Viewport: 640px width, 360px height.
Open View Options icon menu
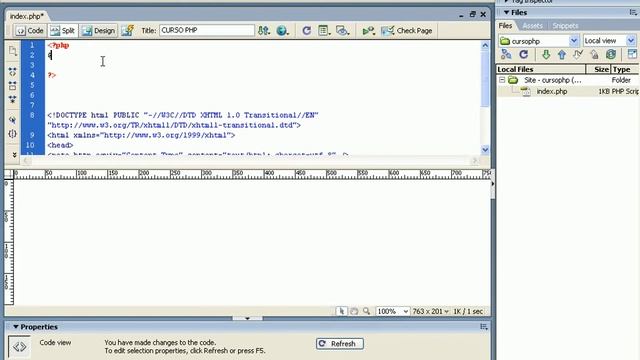click(324, 31)
